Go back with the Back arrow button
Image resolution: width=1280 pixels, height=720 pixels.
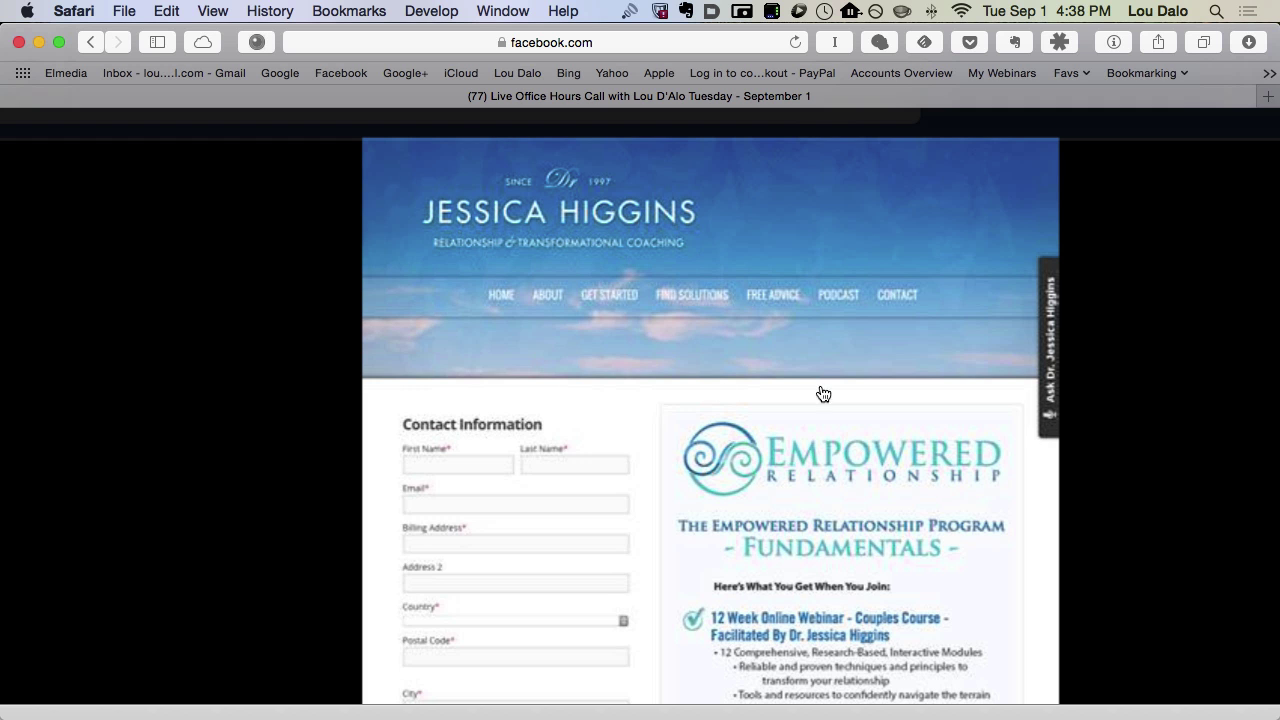coord(92,42)
